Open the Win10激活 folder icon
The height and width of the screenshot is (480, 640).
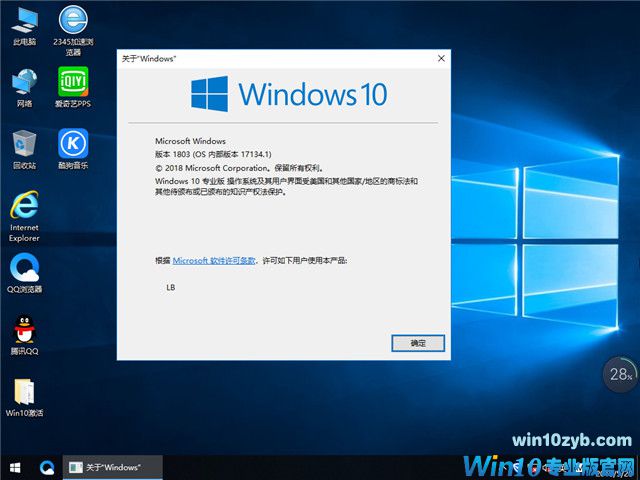tap(24, 398)
